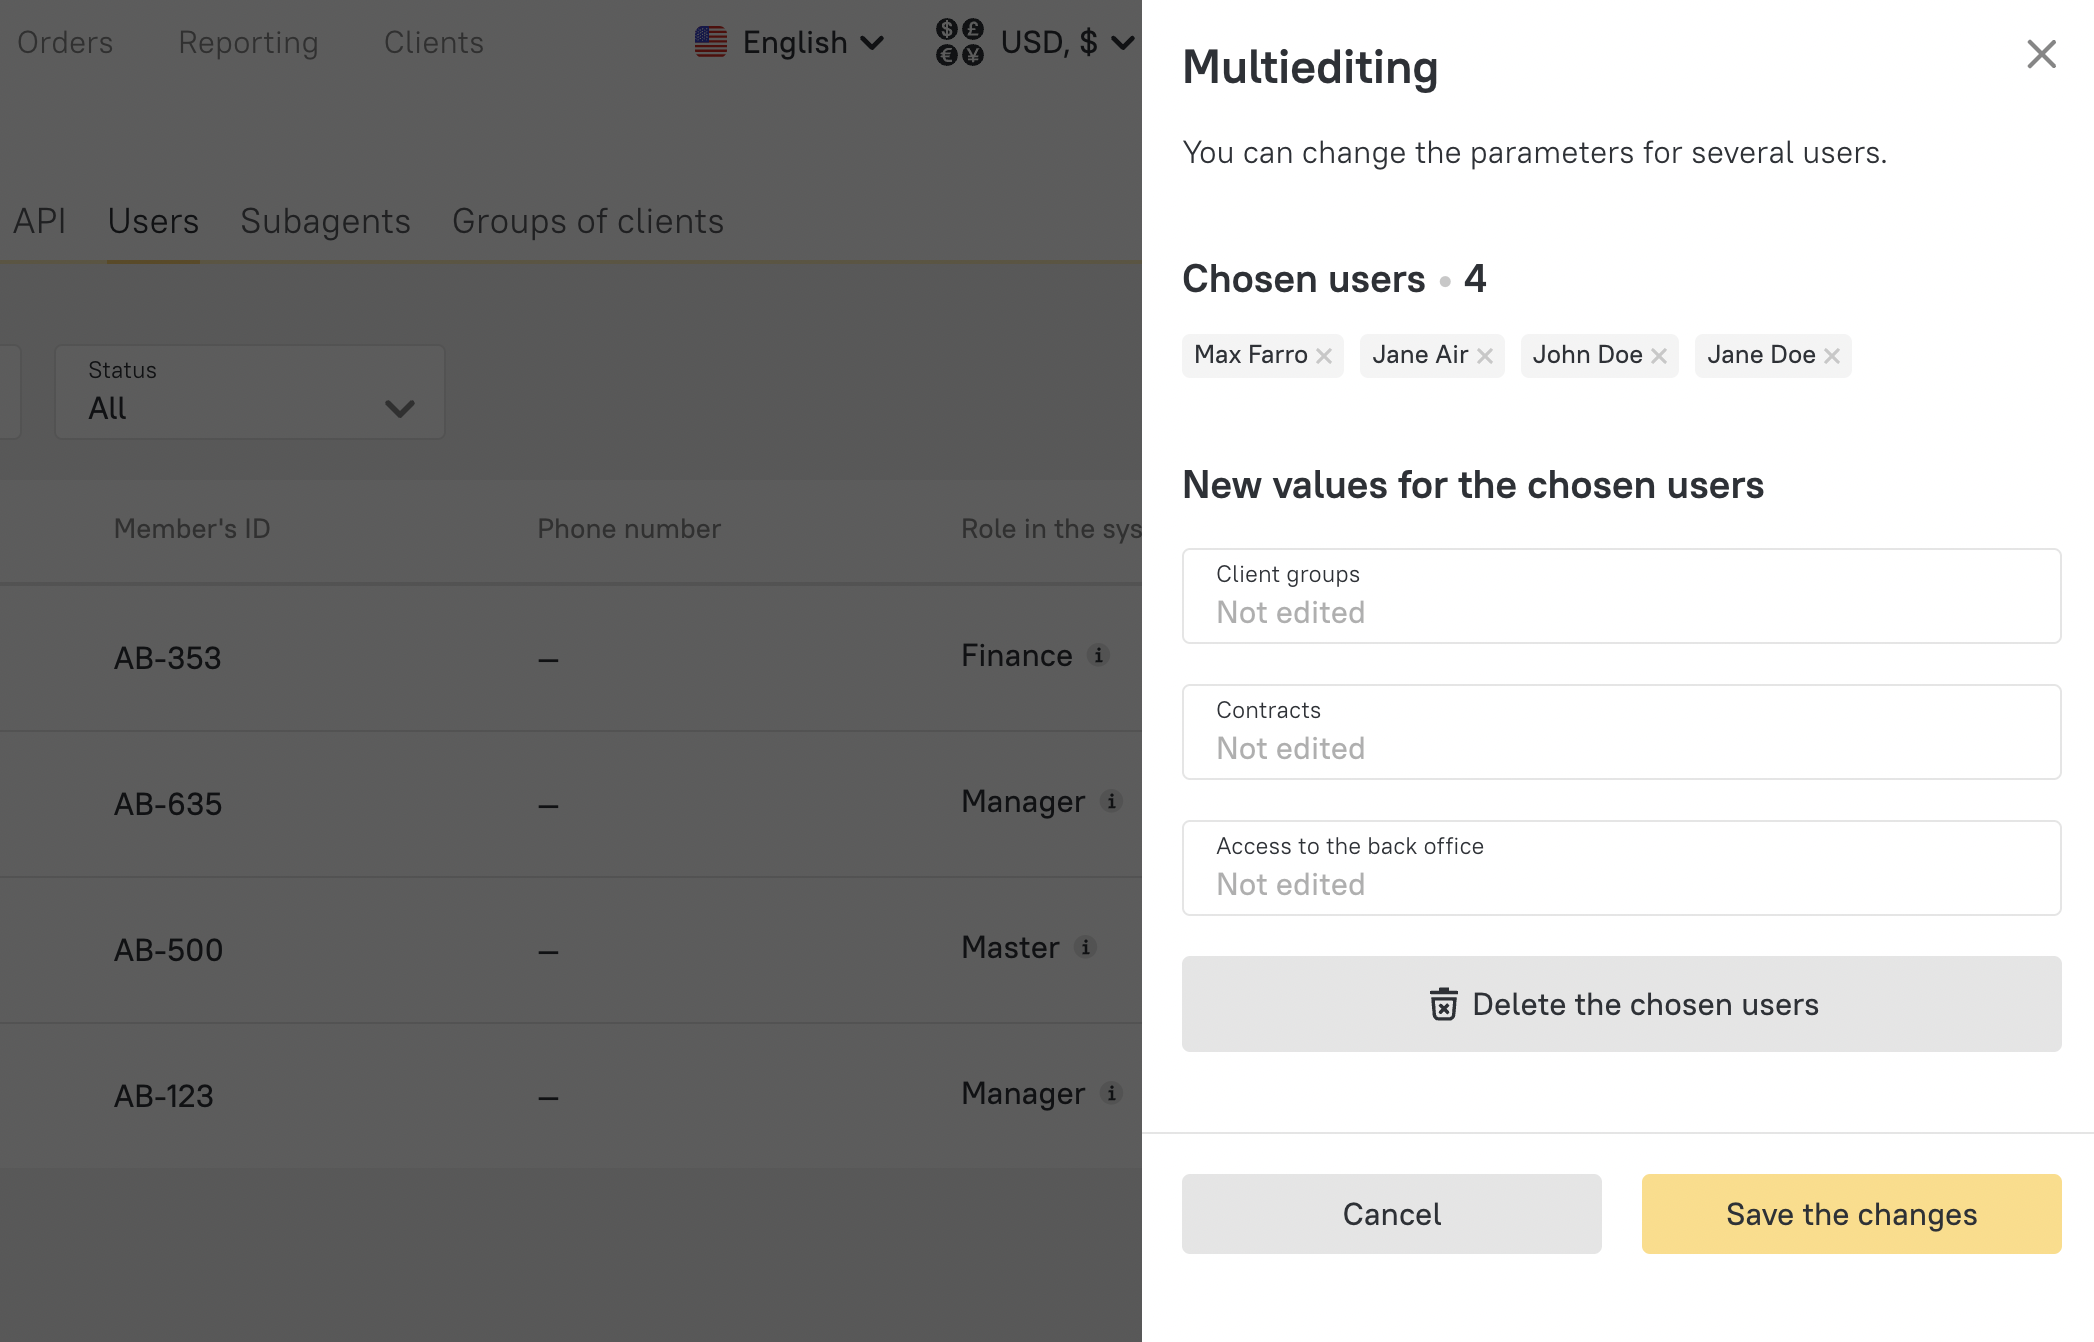This screenshot has height=1342, width=2094.
Task: Remove Jane Doe from the selection
Action: 1833,355
